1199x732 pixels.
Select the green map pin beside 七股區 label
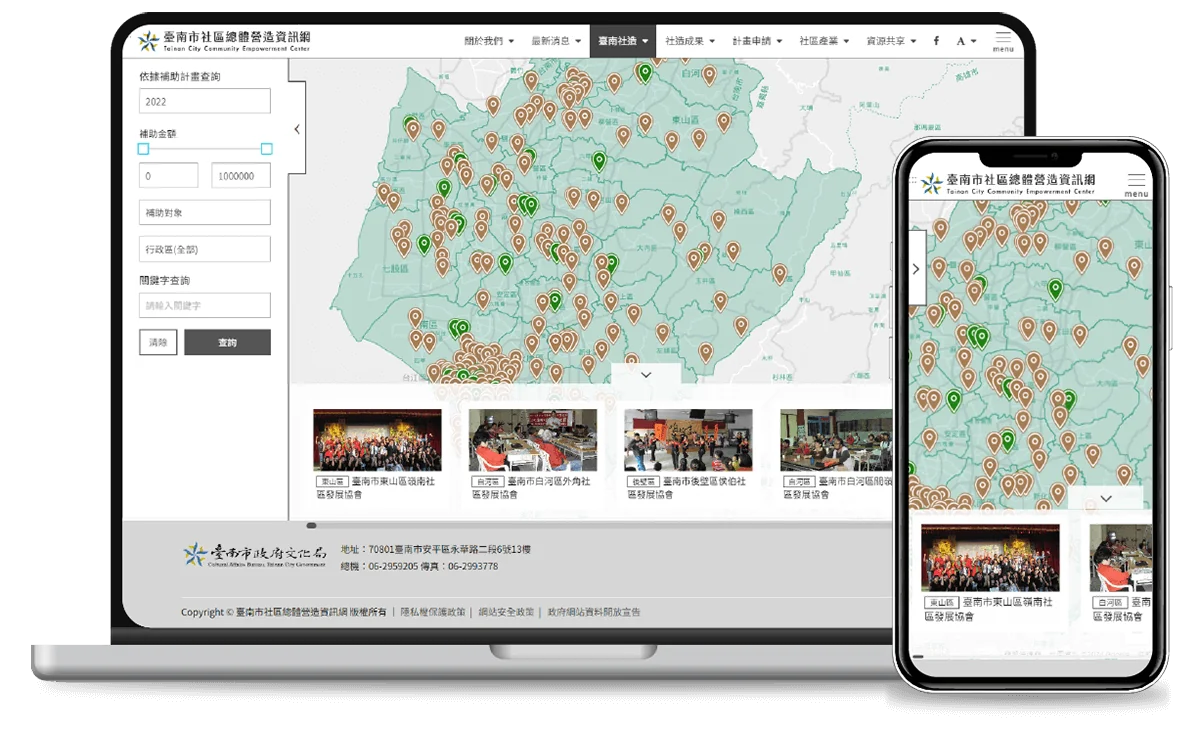[x=424, y=245]
